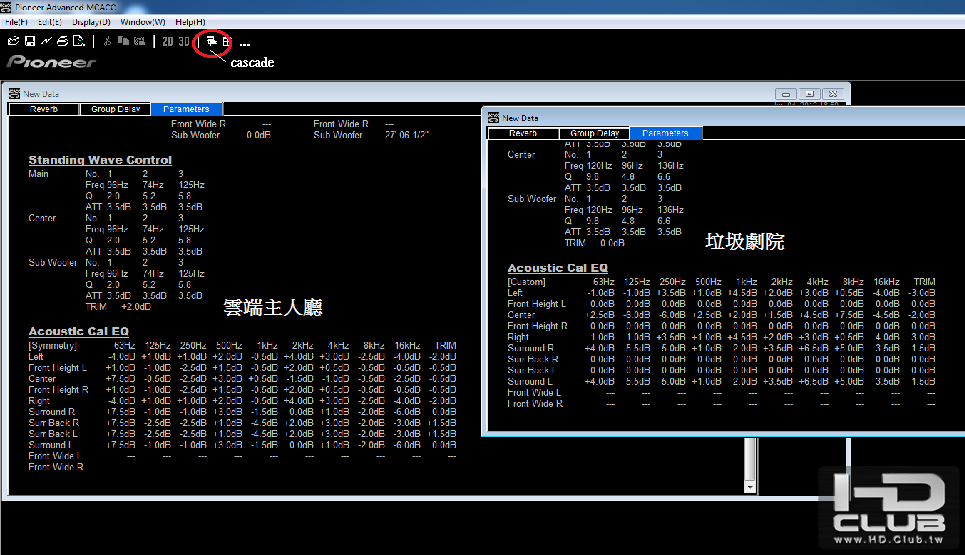This screenshot has width=965, height=555.
Task: Switch to Reverb tab in left window
Action: click(x=44, y=109)
